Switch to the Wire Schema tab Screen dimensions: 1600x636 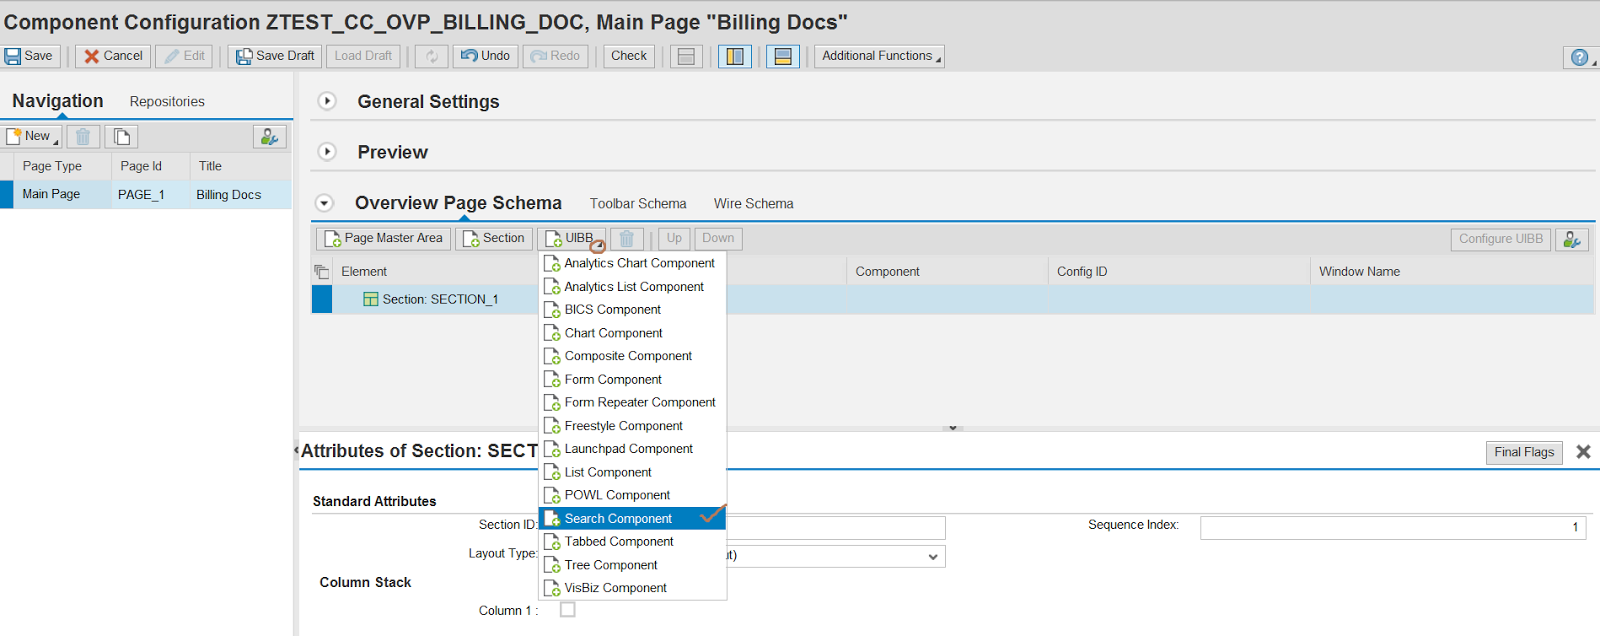[x=753, y=204]
